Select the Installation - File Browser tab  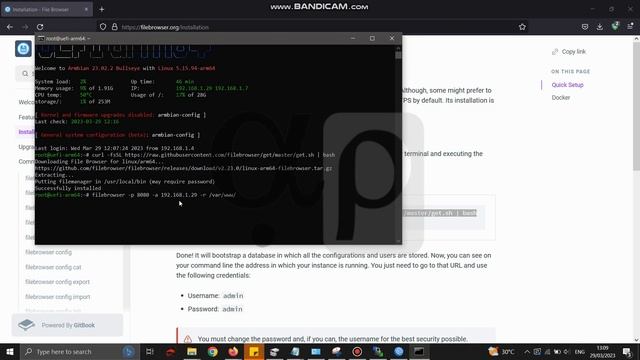click(x=46, y=9)
